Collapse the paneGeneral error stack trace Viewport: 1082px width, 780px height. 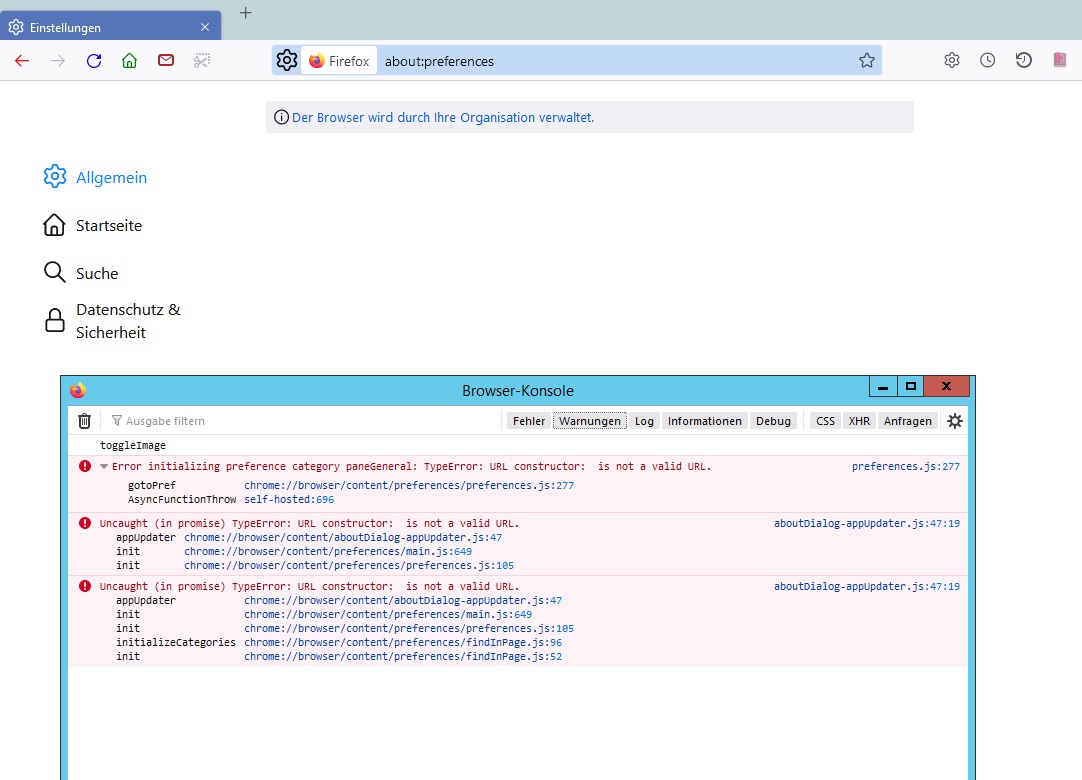pos(104,467)
